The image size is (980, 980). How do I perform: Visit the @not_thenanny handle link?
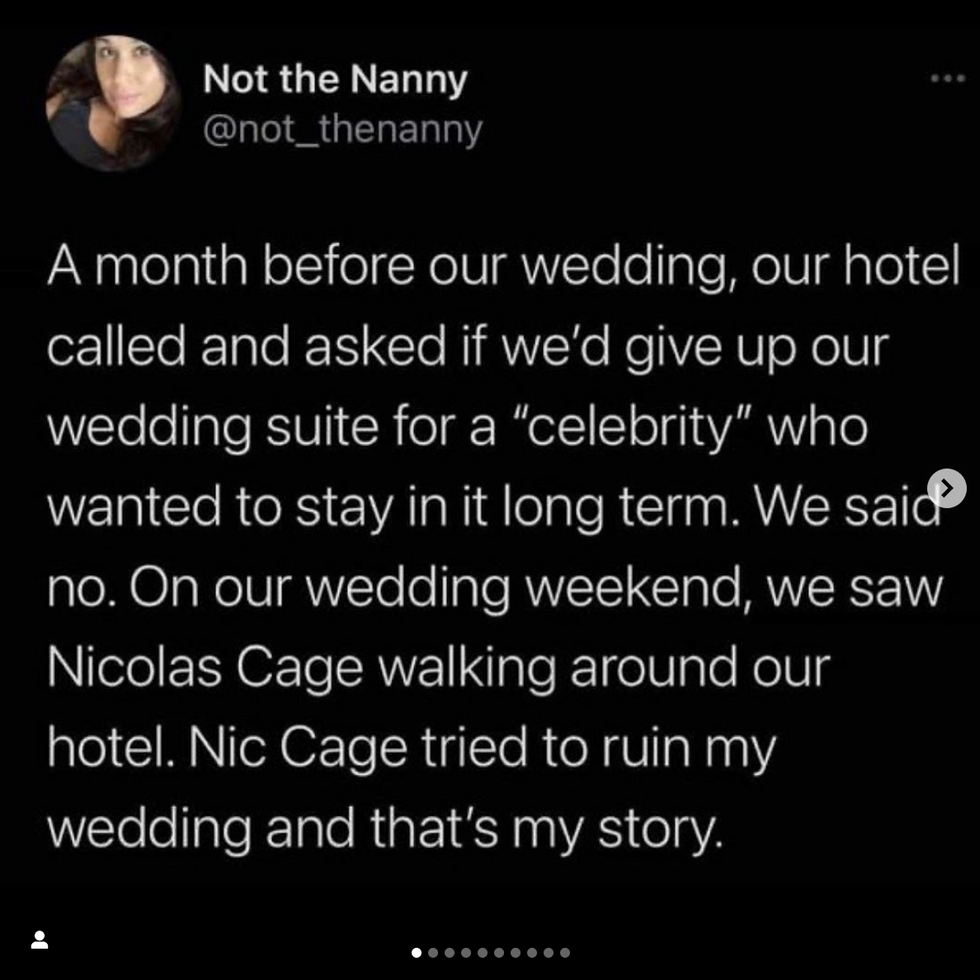click(x=342, y=129)
